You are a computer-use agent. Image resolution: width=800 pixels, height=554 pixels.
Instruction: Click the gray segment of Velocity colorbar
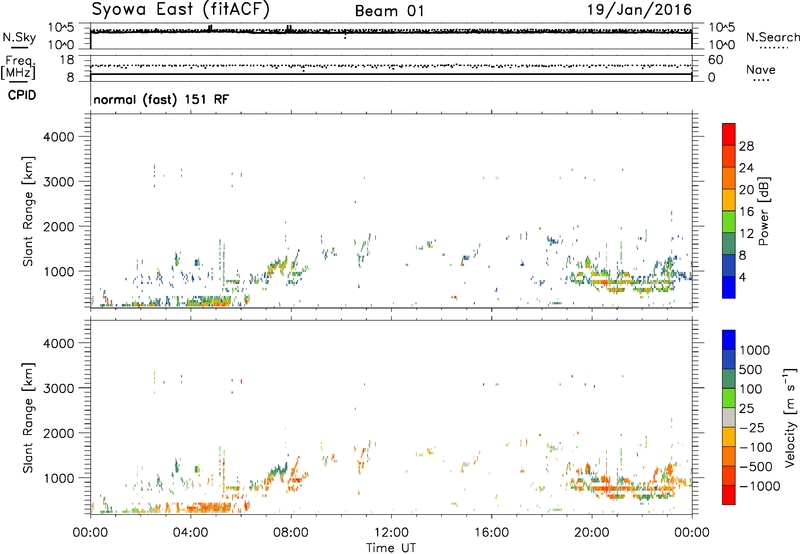729,418
